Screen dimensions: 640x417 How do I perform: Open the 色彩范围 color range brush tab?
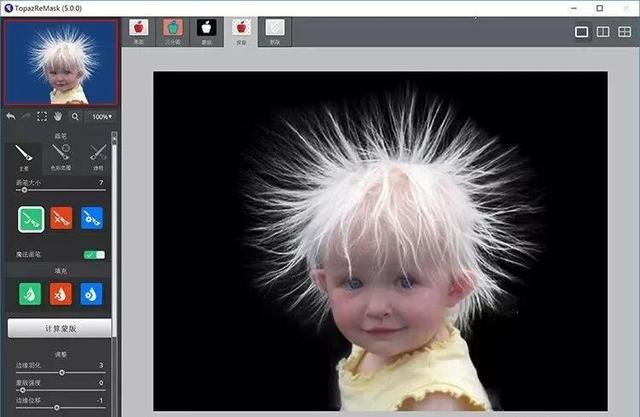[61, 155]
